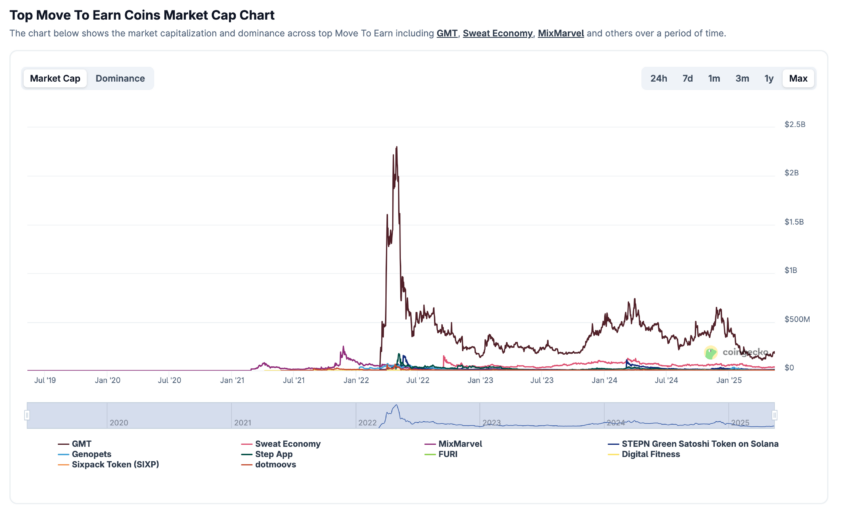Toggle Genopets legend entry
Screen dimensions: 850x520
84,454
